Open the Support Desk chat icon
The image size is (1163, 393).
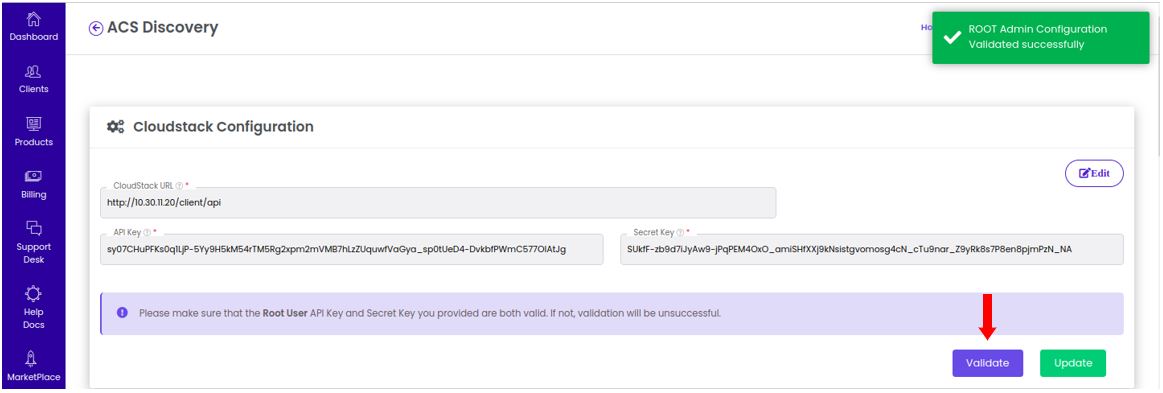33,228
